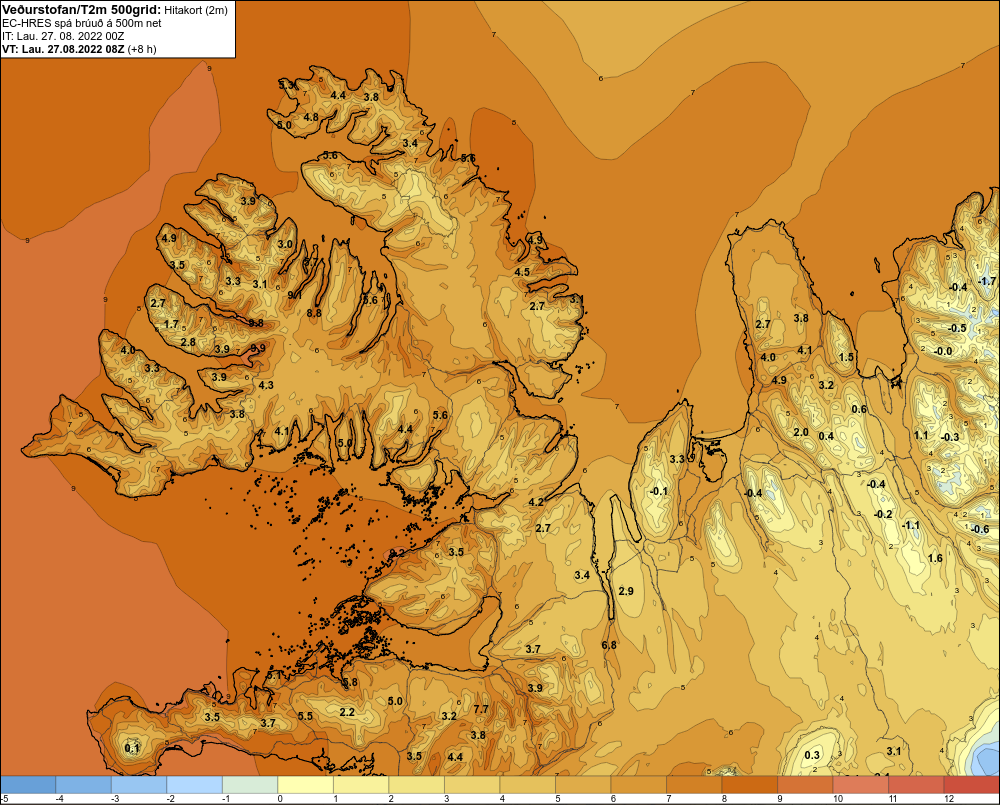The width and height of the screenshot is (1000, 805).
Task: Click the legend tick label 10
Action: pos(838,799)
